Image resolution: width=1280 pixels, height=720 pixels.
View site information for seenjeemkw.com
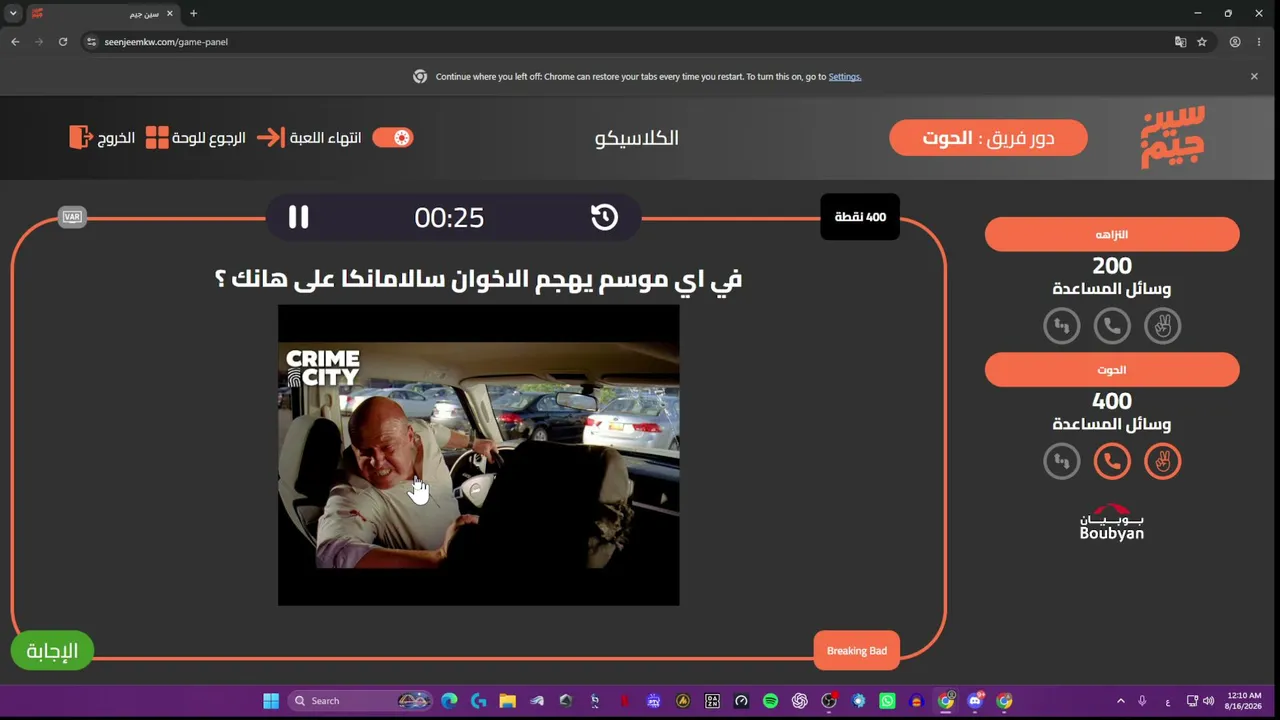[x=91, y=42]
